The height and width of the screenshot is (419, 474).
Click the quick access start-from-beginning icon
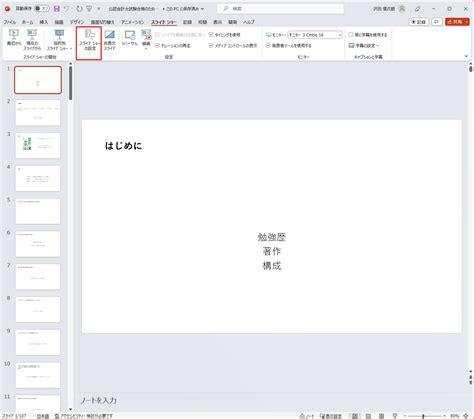[89, 9]
